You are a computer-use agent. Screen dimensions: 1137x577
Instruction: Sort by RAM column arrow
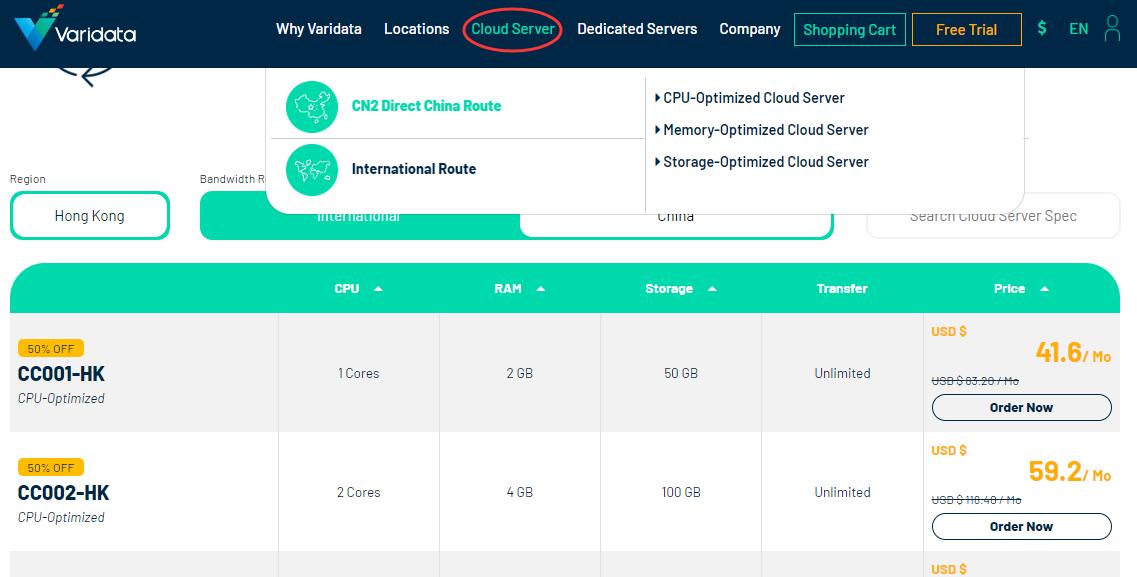(540, 288)
